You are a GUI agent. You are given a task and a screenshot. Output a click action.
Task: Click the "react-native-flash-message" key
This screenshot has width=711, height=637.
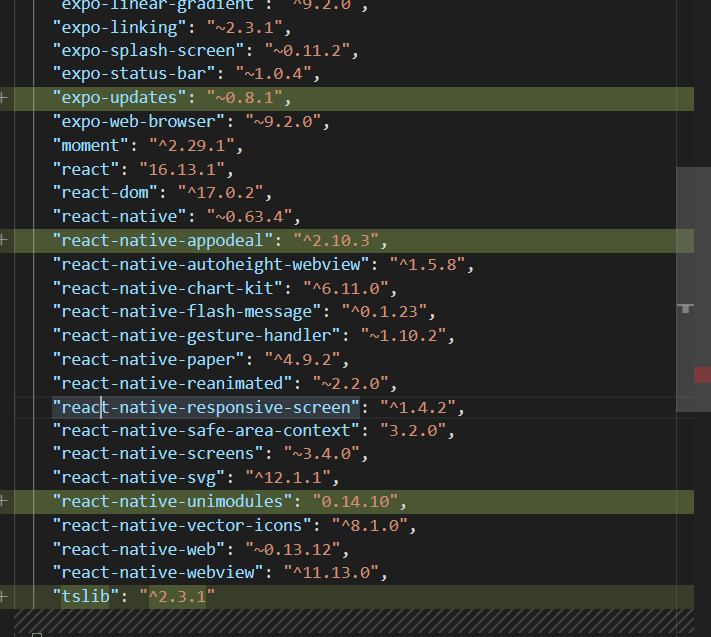[187, 311]
